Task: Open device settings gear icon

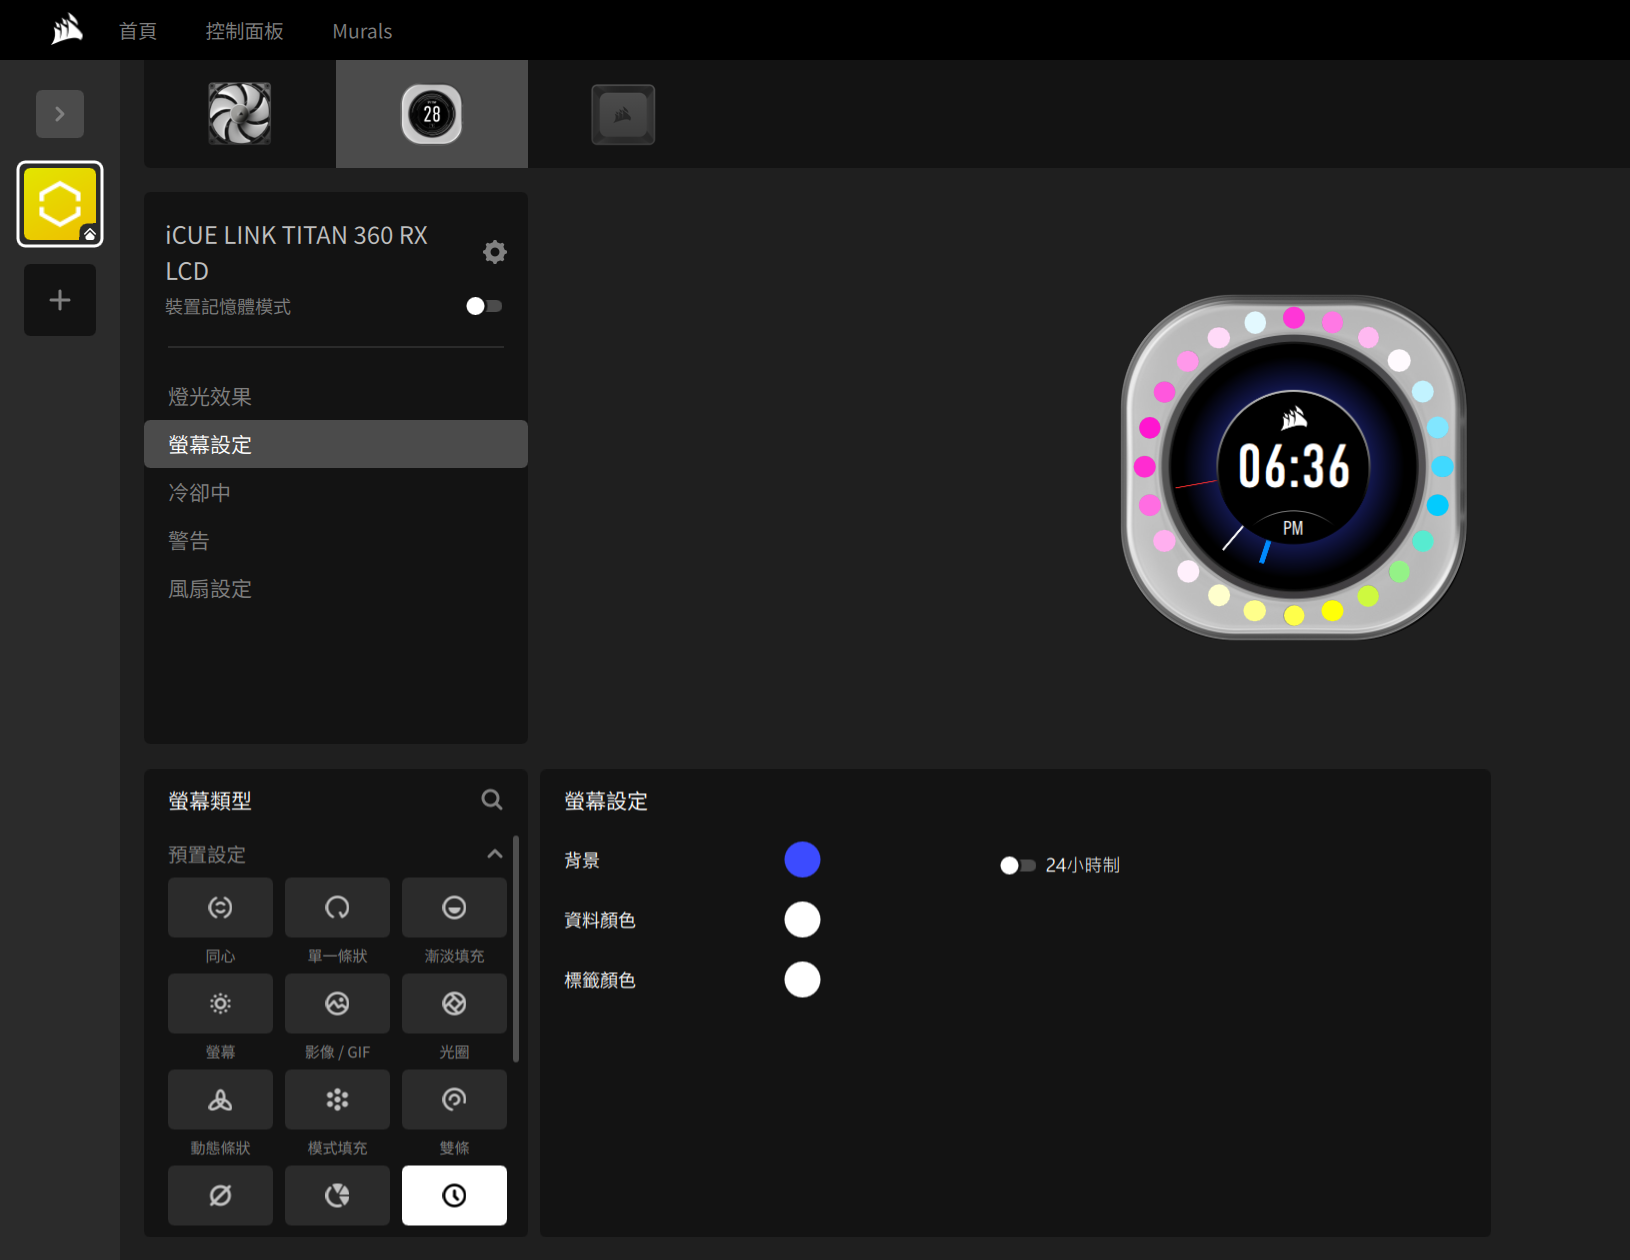Action: pos(494,252)
